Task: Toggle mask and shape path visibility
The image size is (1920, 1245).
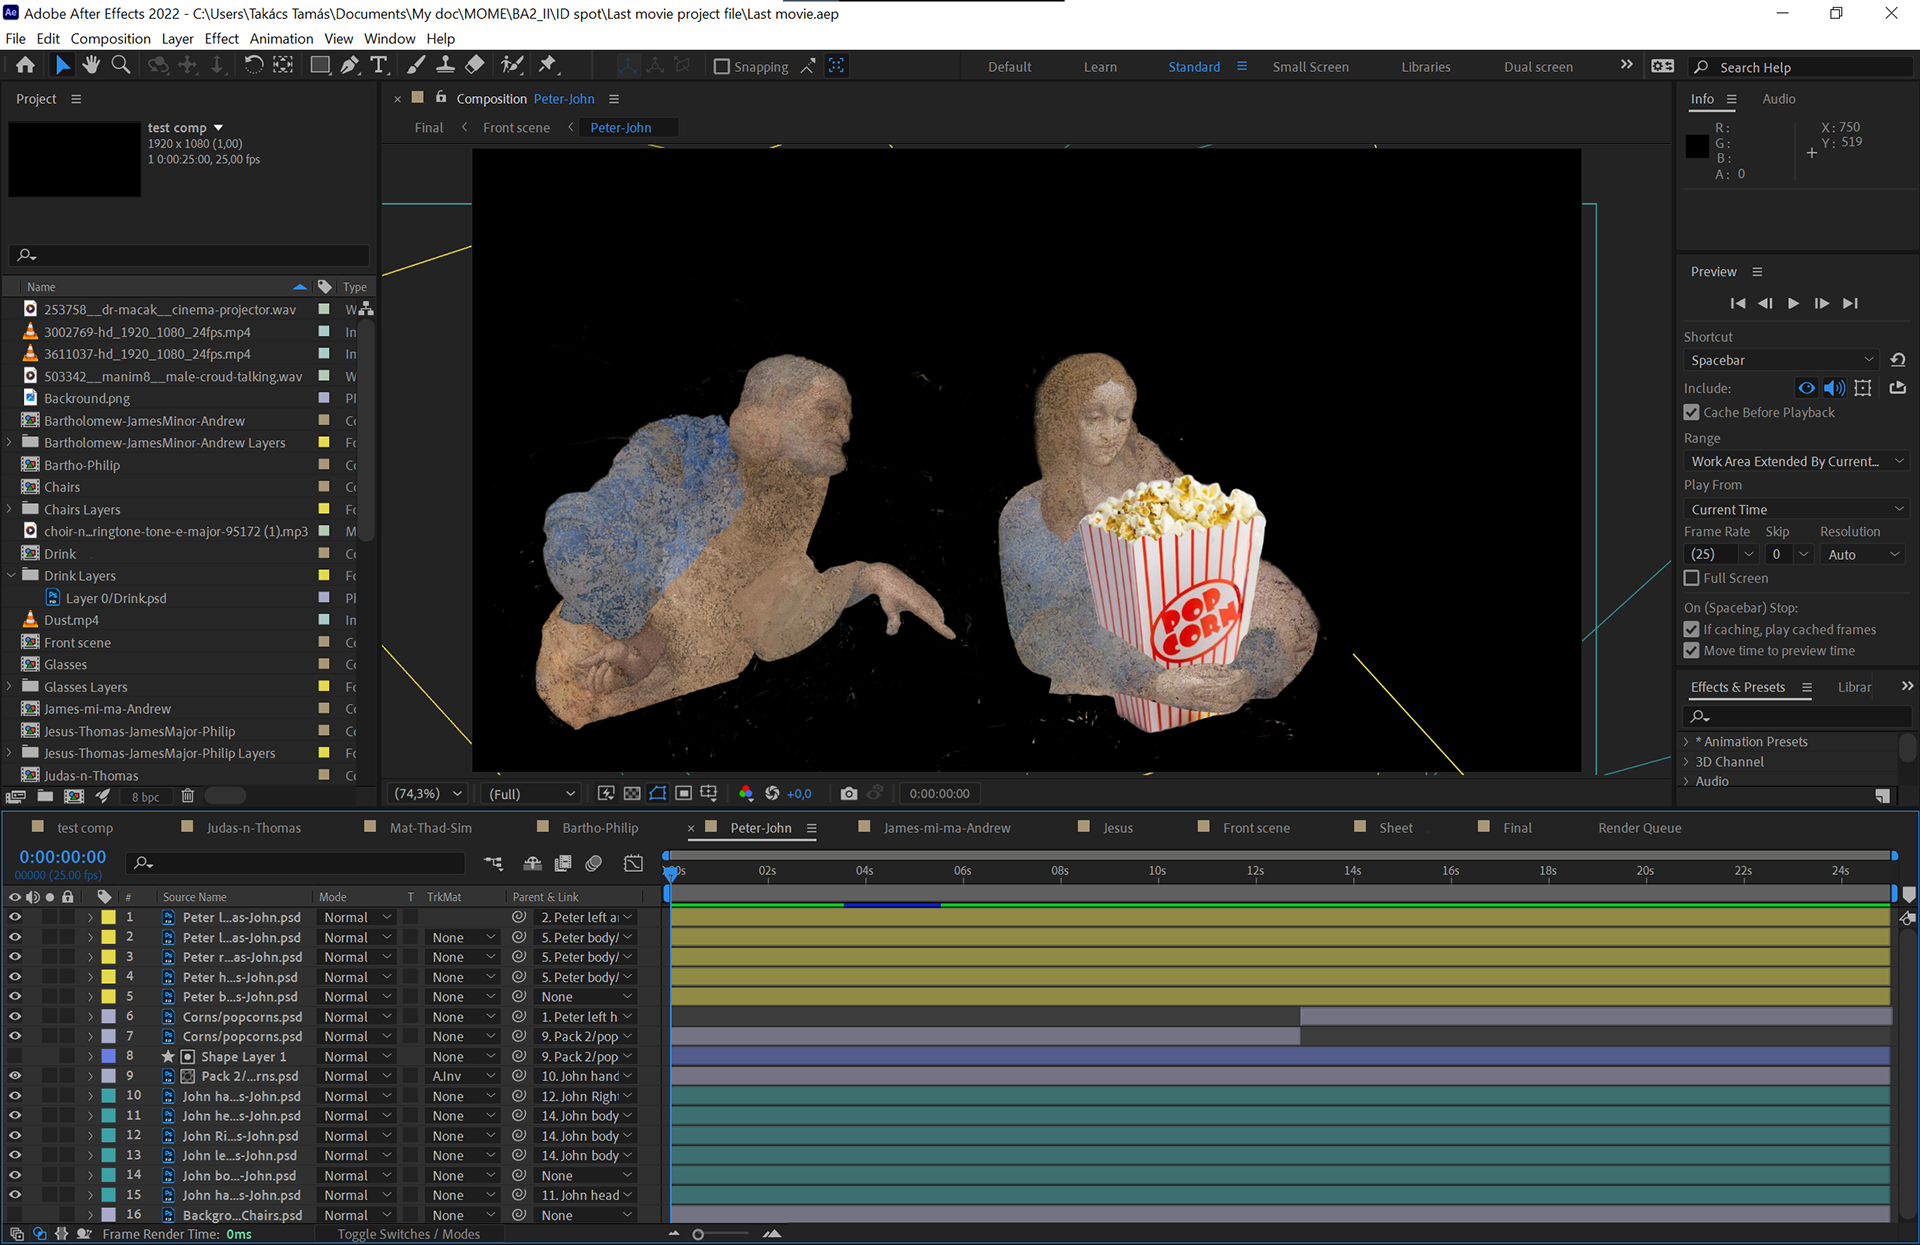Action: pos(658,793)
